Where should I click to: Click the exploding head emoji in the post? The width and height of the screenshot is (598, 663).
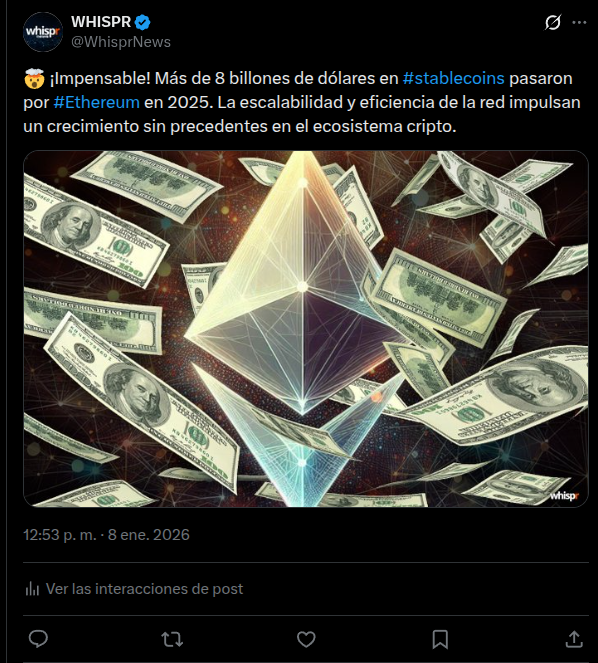34,79
